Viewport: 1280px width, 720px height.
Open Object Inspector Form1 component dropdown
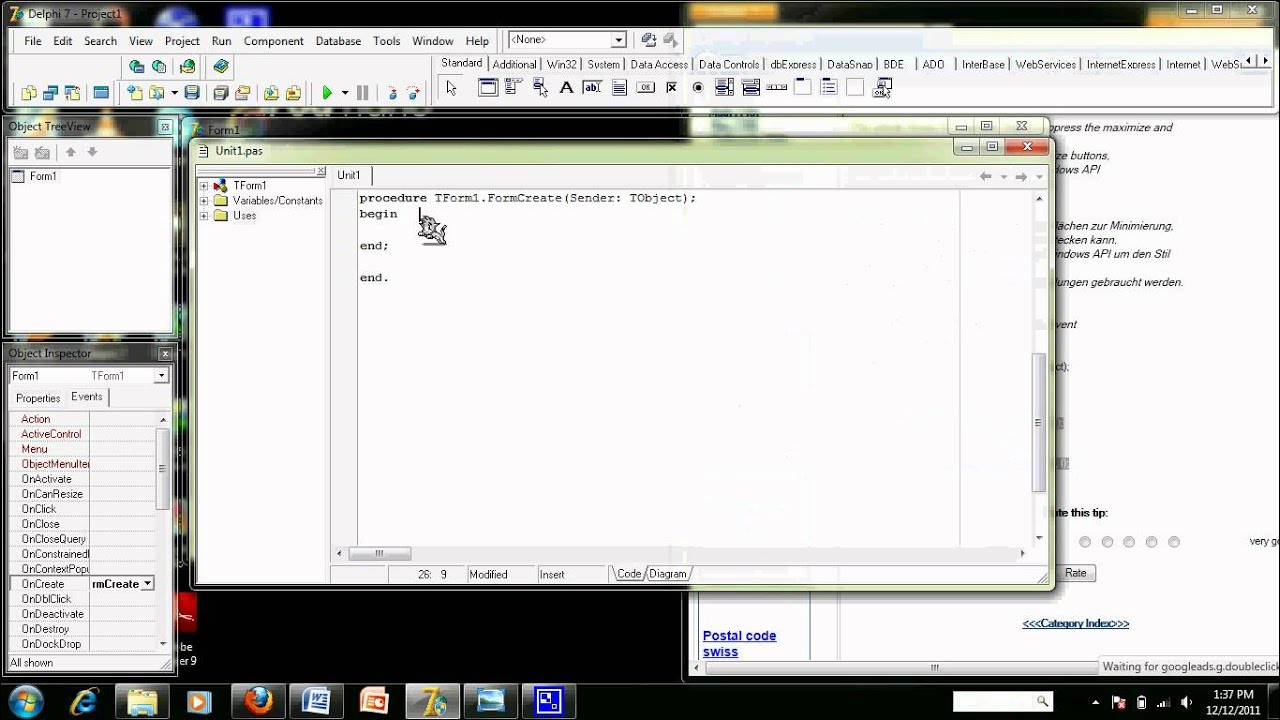pyautogui.click(x=161, y=376)
